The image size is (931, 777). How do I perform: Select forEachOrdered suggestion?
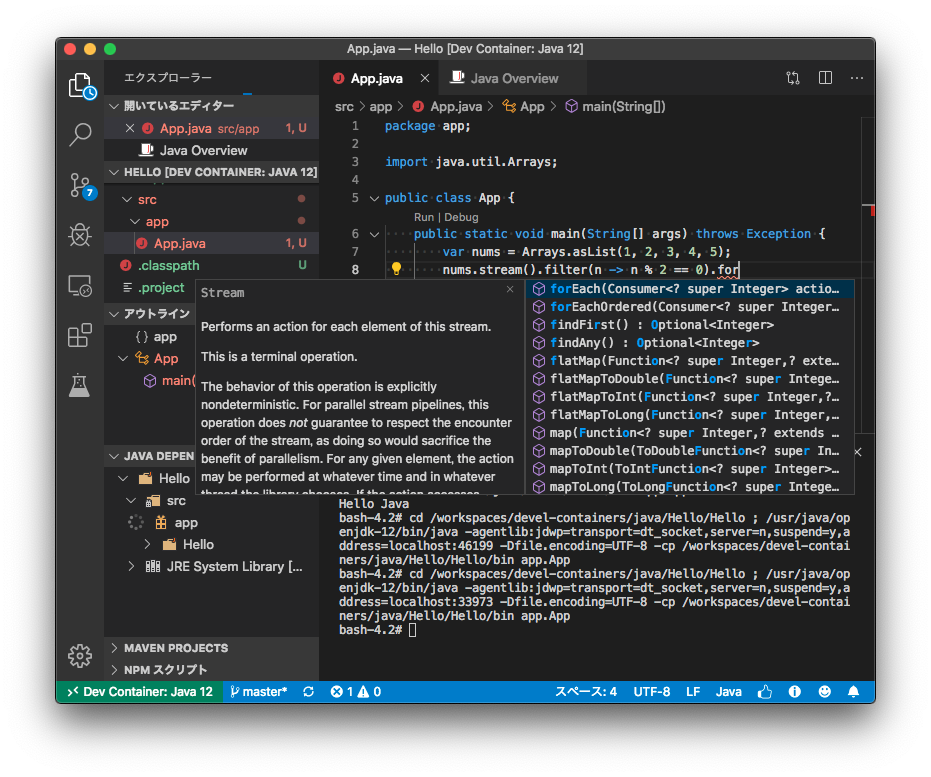pos(689,307)
